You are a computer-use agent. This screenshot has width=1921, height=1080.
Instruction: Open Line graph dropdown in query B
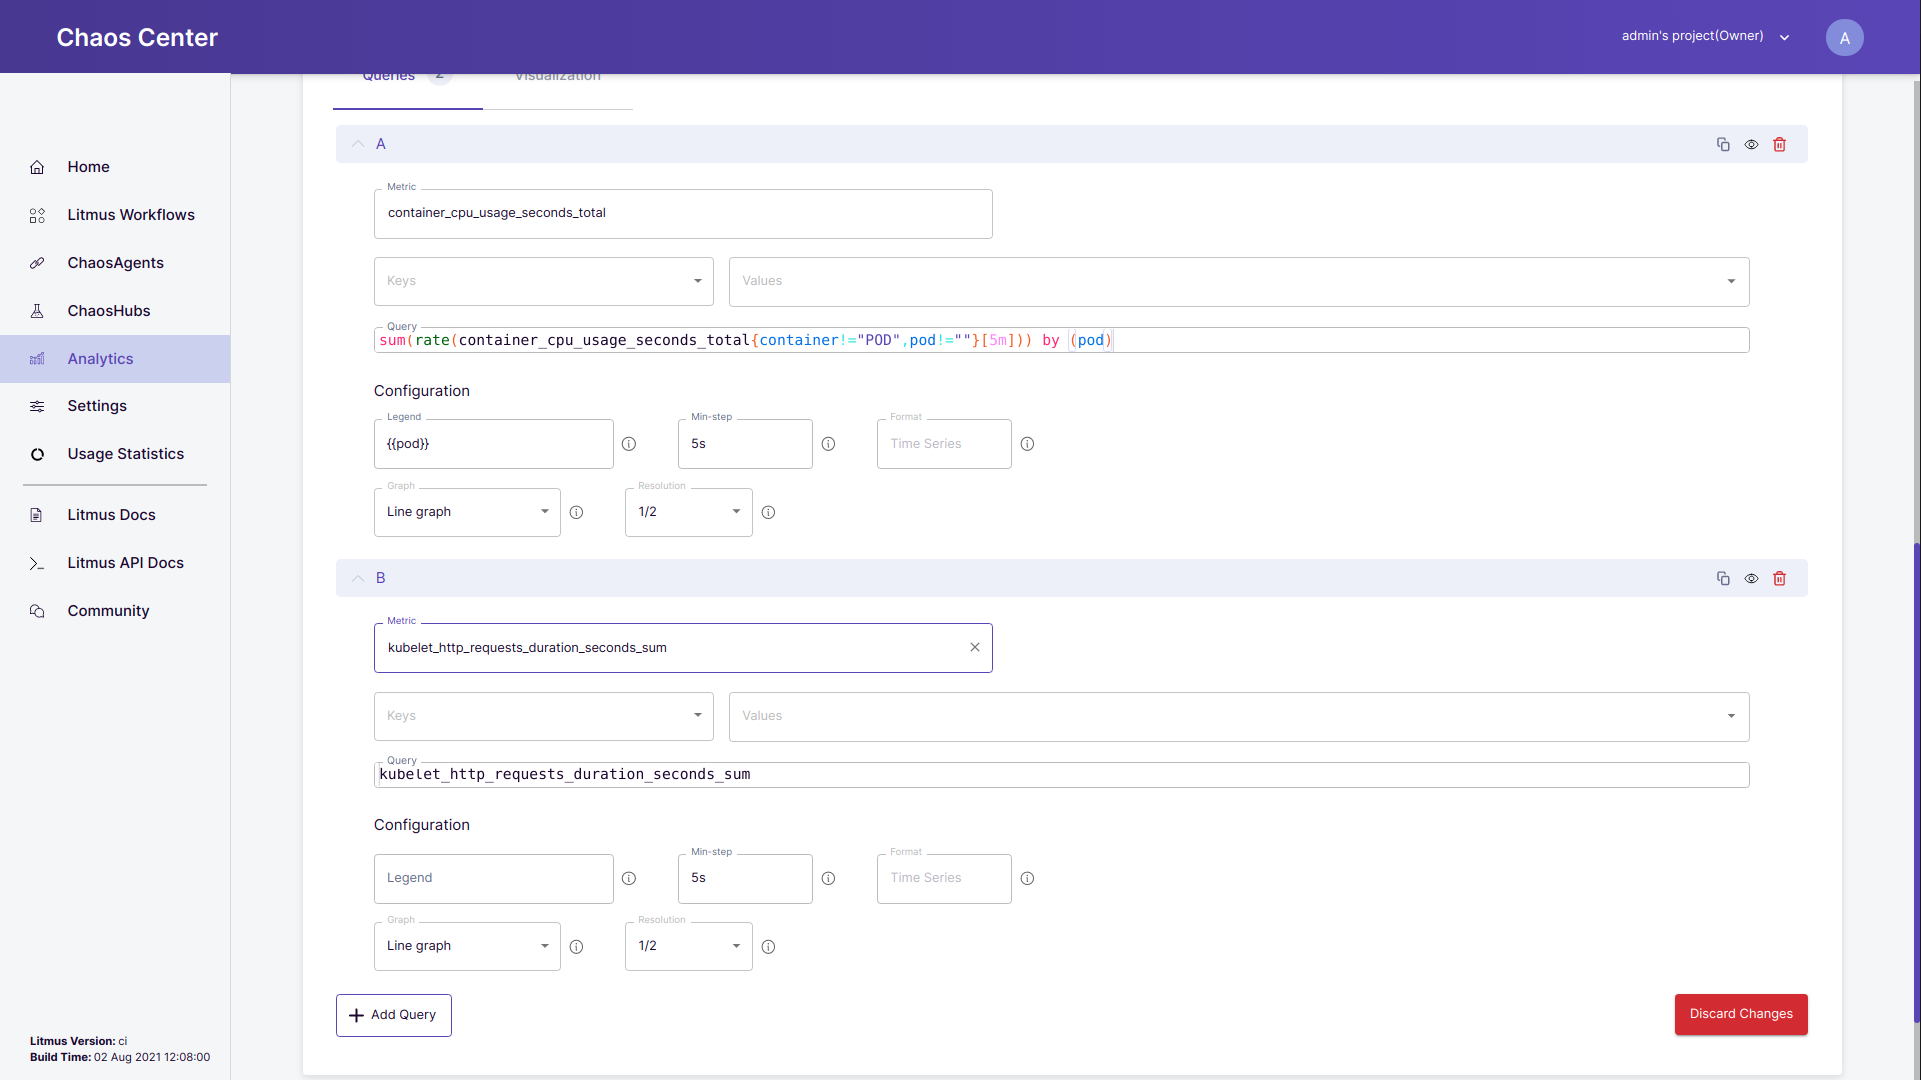tap(467, 946)
